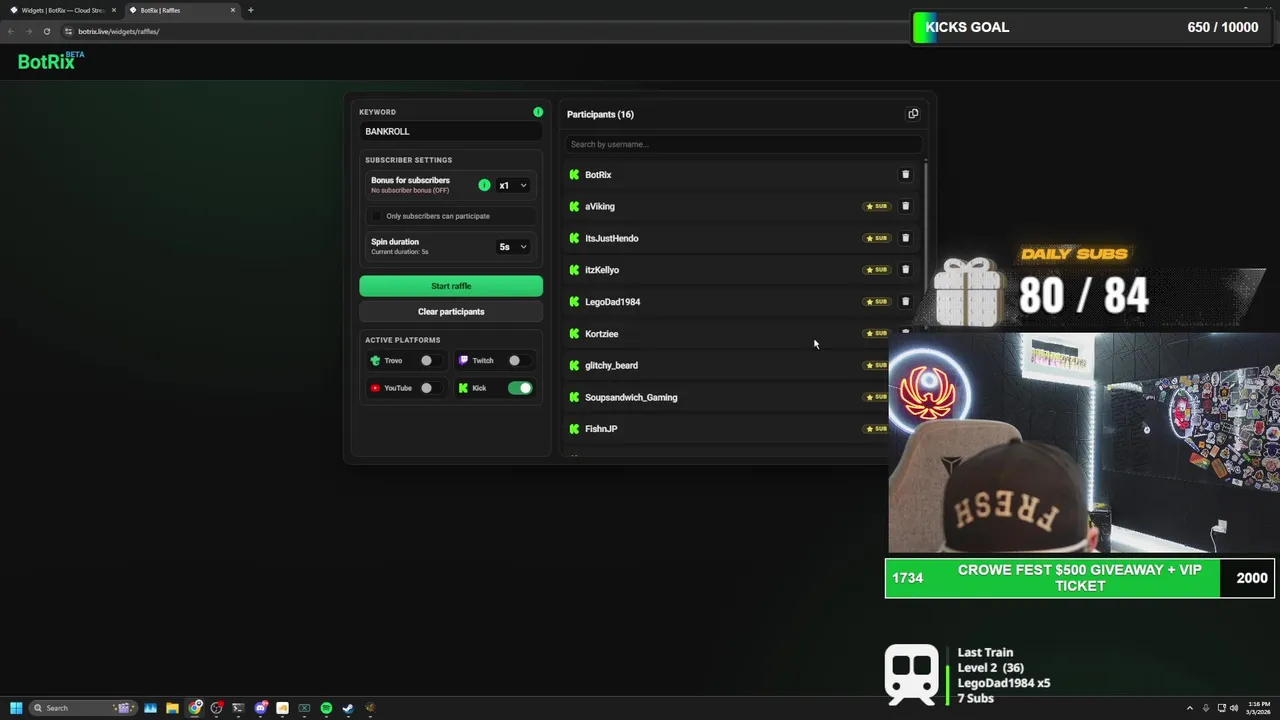Click the Kortziee username

point(601,334)
